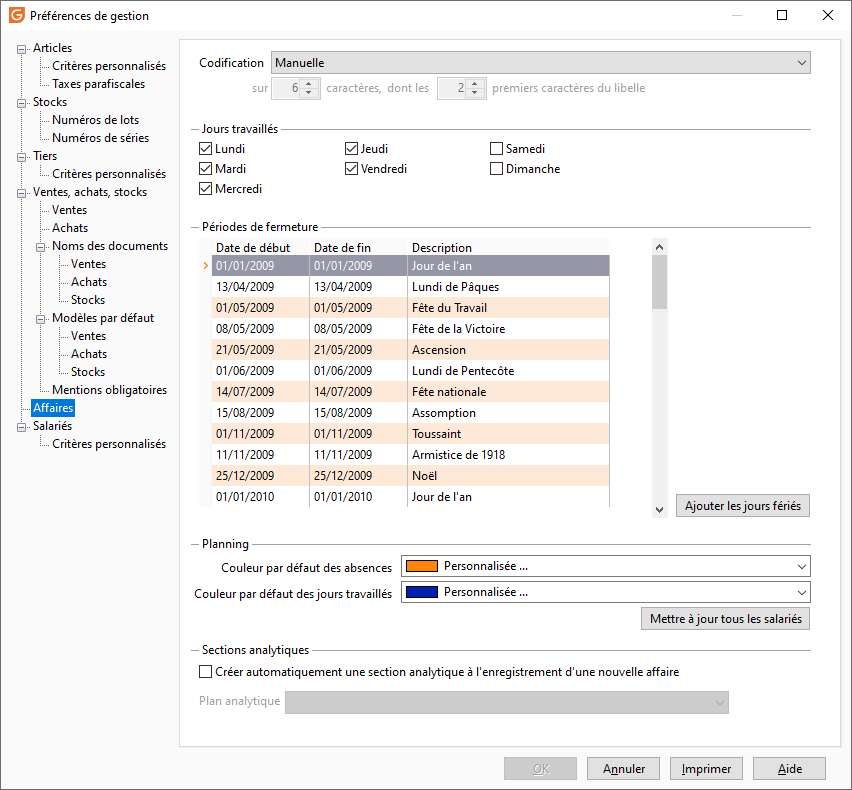Select the Lundi de Pâques row

(x=411, y=287)
